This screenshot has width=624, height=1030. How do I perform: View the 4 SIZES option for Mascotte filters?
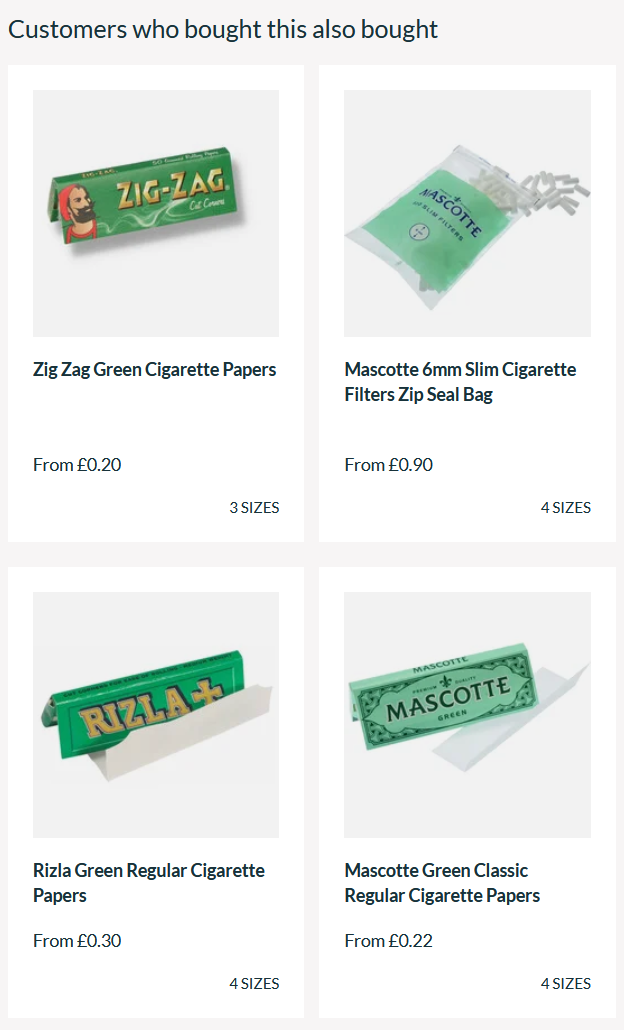click(566, 508)
